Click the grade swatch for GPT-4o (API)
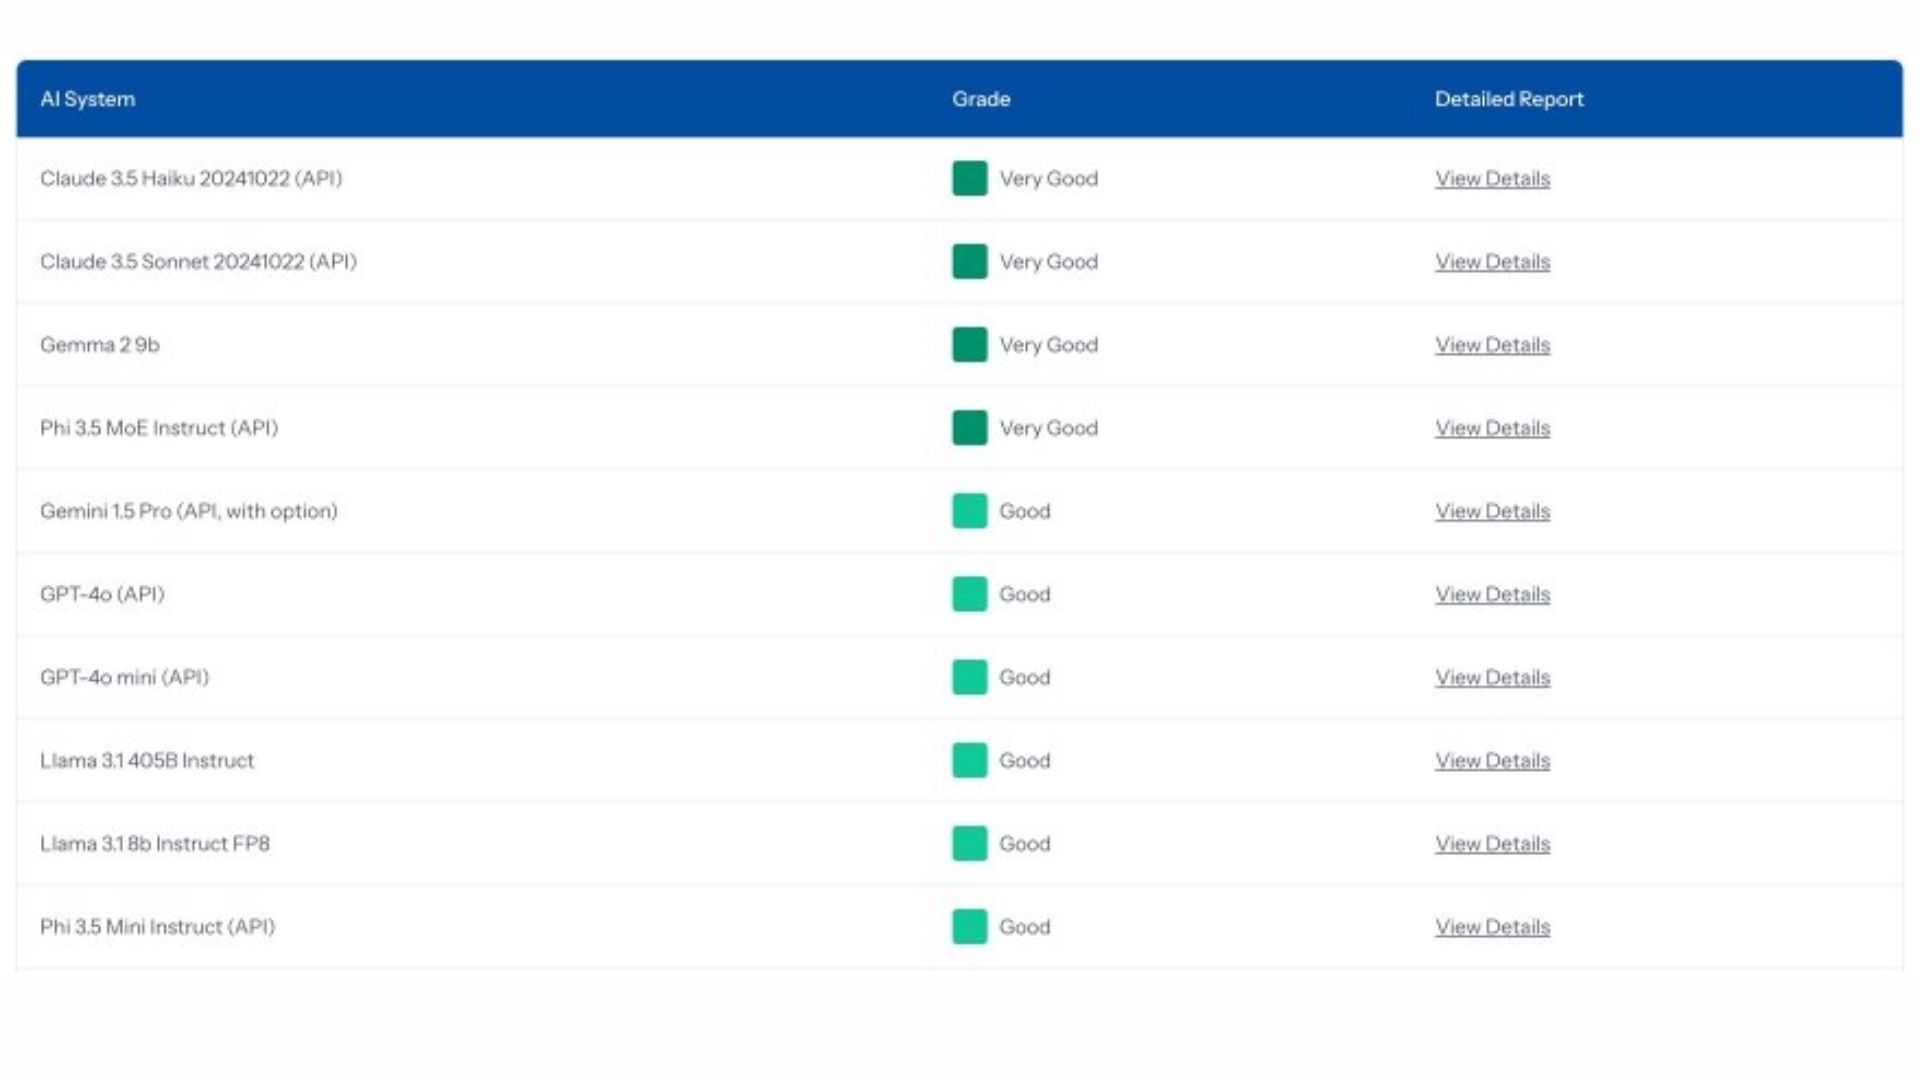The image size is (1920, 1080). click(x=969, y=593)
